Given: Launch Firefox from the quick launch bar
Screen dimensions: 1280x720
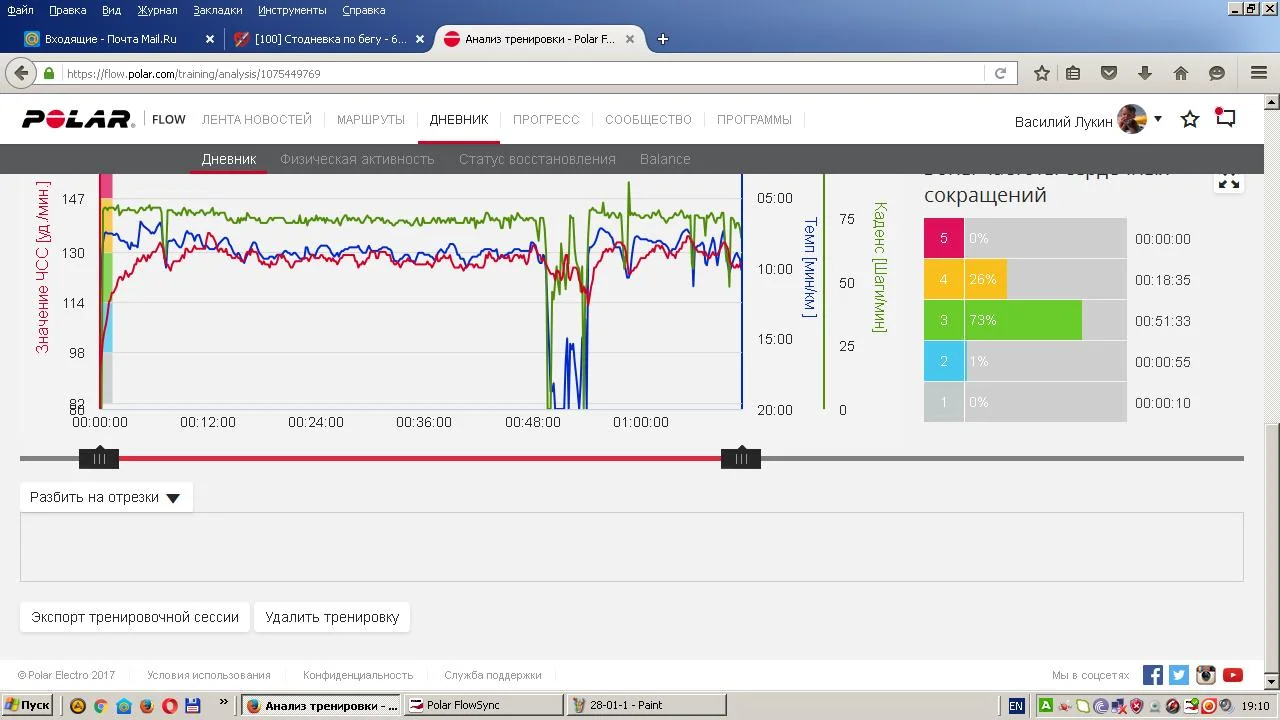Looking at the screenshot, I should tap(146, 705).
